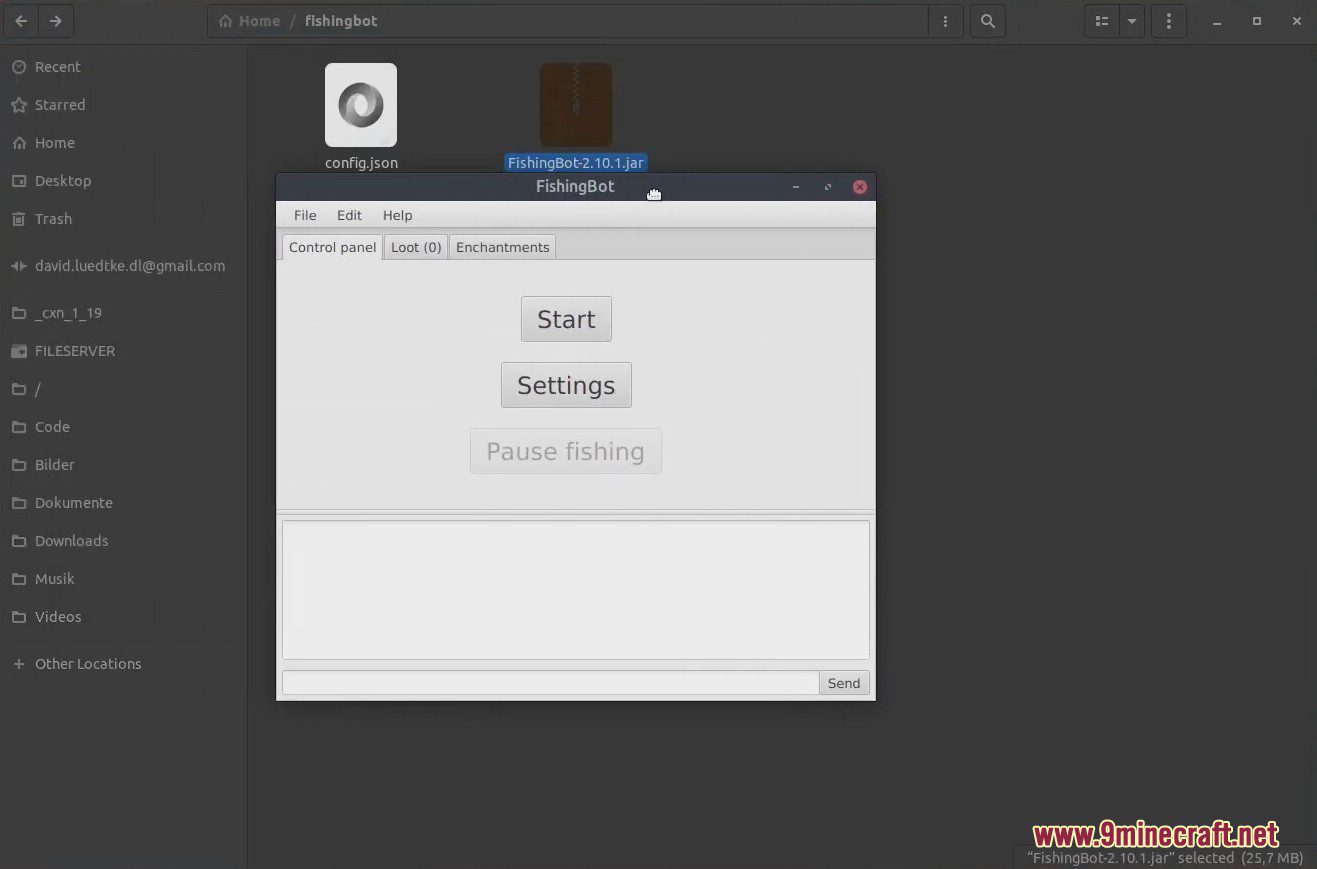
Task: Go forward in file manager
Action: click(55, 21)
